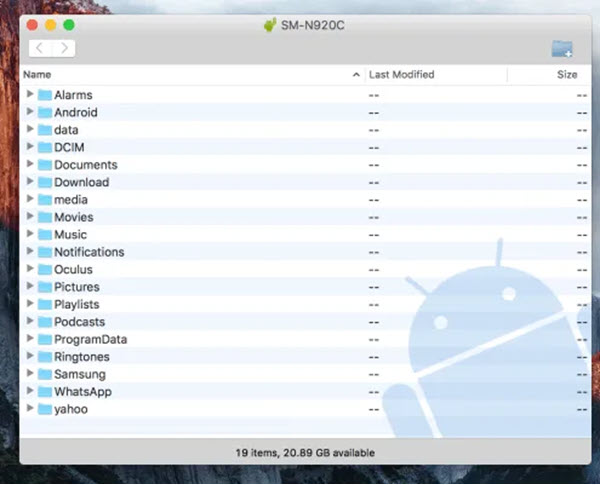Select the yahoo folder name
Screen dimensions: 600x485
[x=71, y=409]
